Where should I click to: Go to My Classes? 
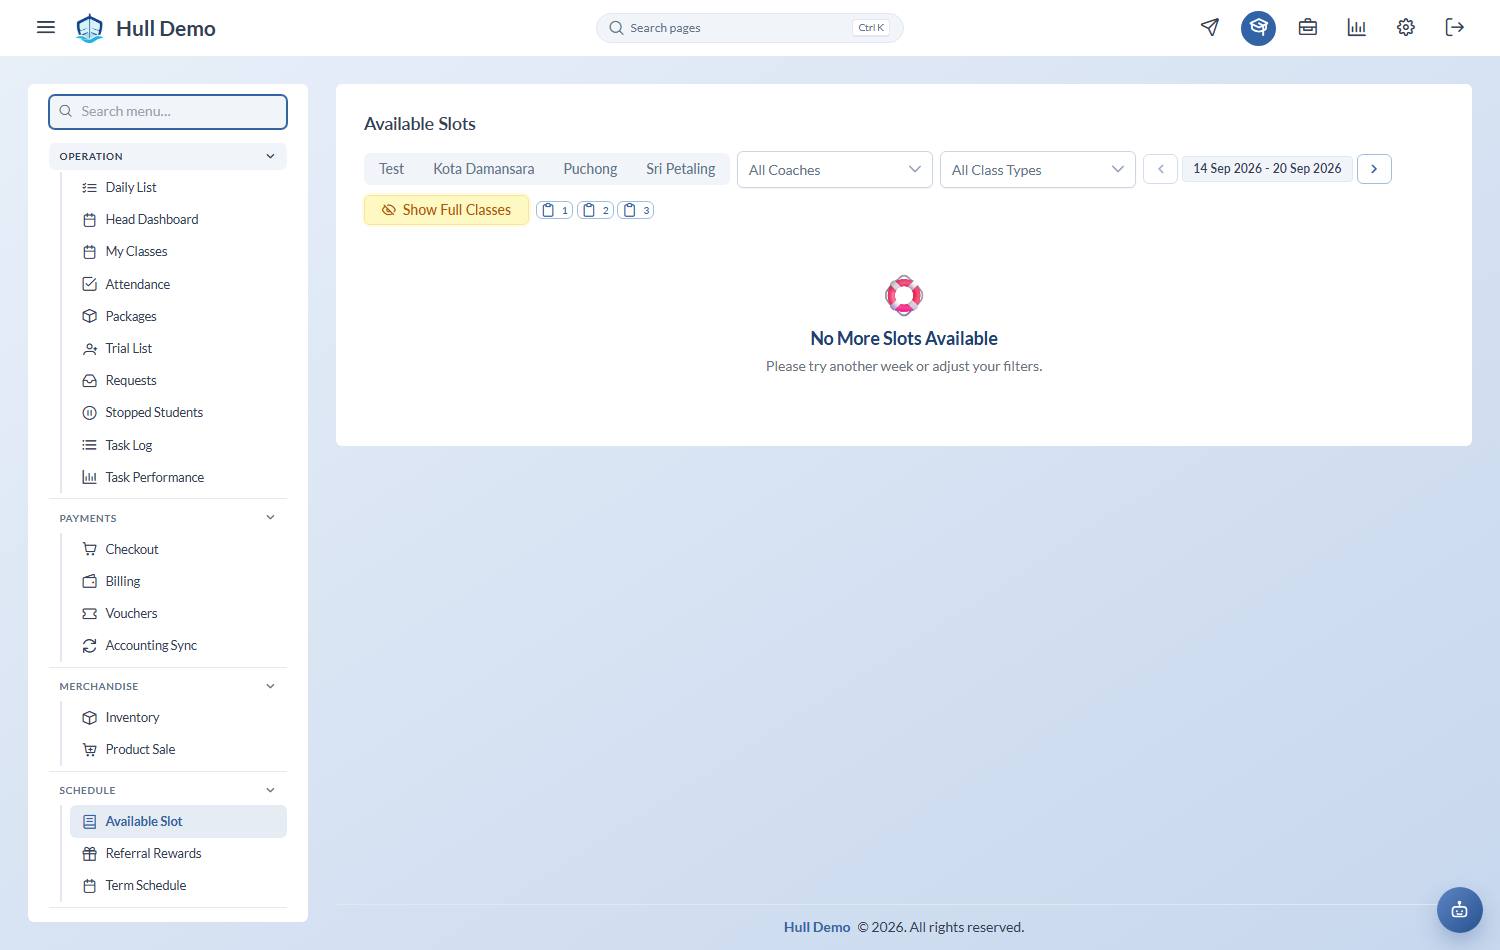178,251
